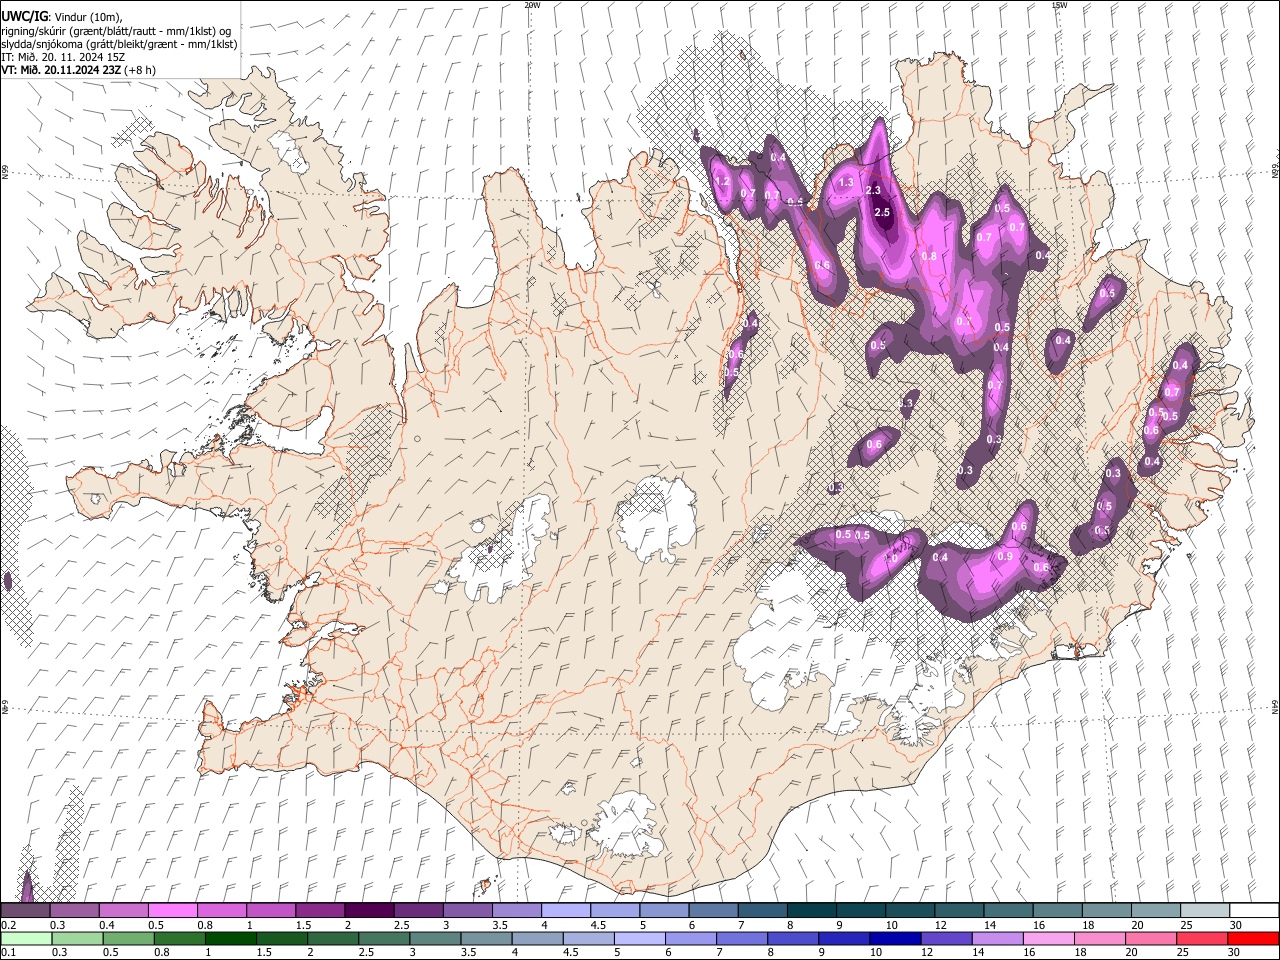Pick the pale gray 25 swatch in top scale

click(x=1204, y=911)
